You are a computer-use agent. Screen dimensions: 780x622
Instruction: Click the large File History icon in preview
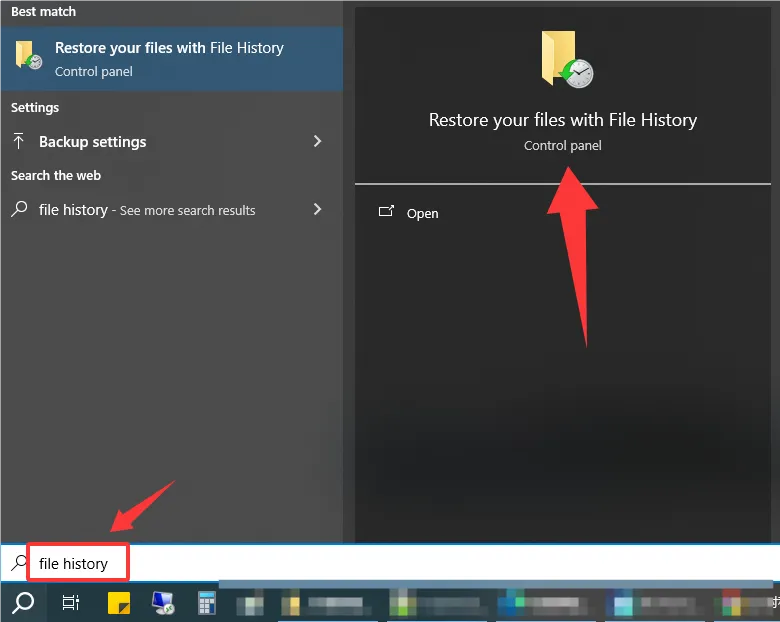pyautogui.click(x=567, y=60)
